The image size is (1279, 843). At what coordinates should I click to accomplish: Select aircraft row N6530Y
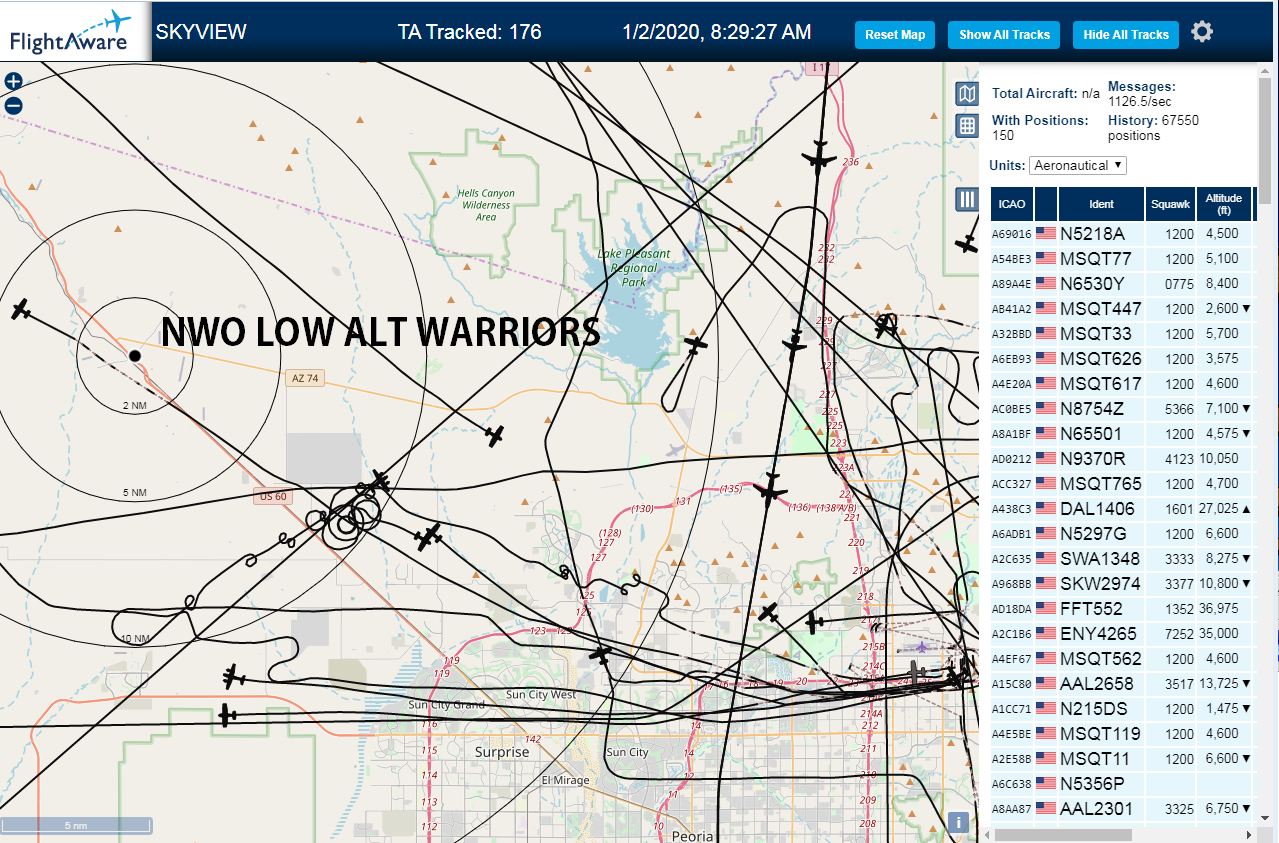pyautogui.click(x=1121, y=284)
